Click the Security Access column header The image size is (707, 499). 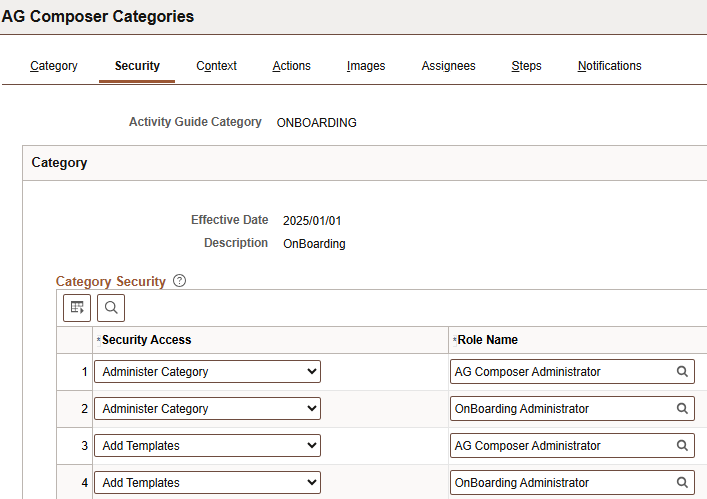pos(147,340)
